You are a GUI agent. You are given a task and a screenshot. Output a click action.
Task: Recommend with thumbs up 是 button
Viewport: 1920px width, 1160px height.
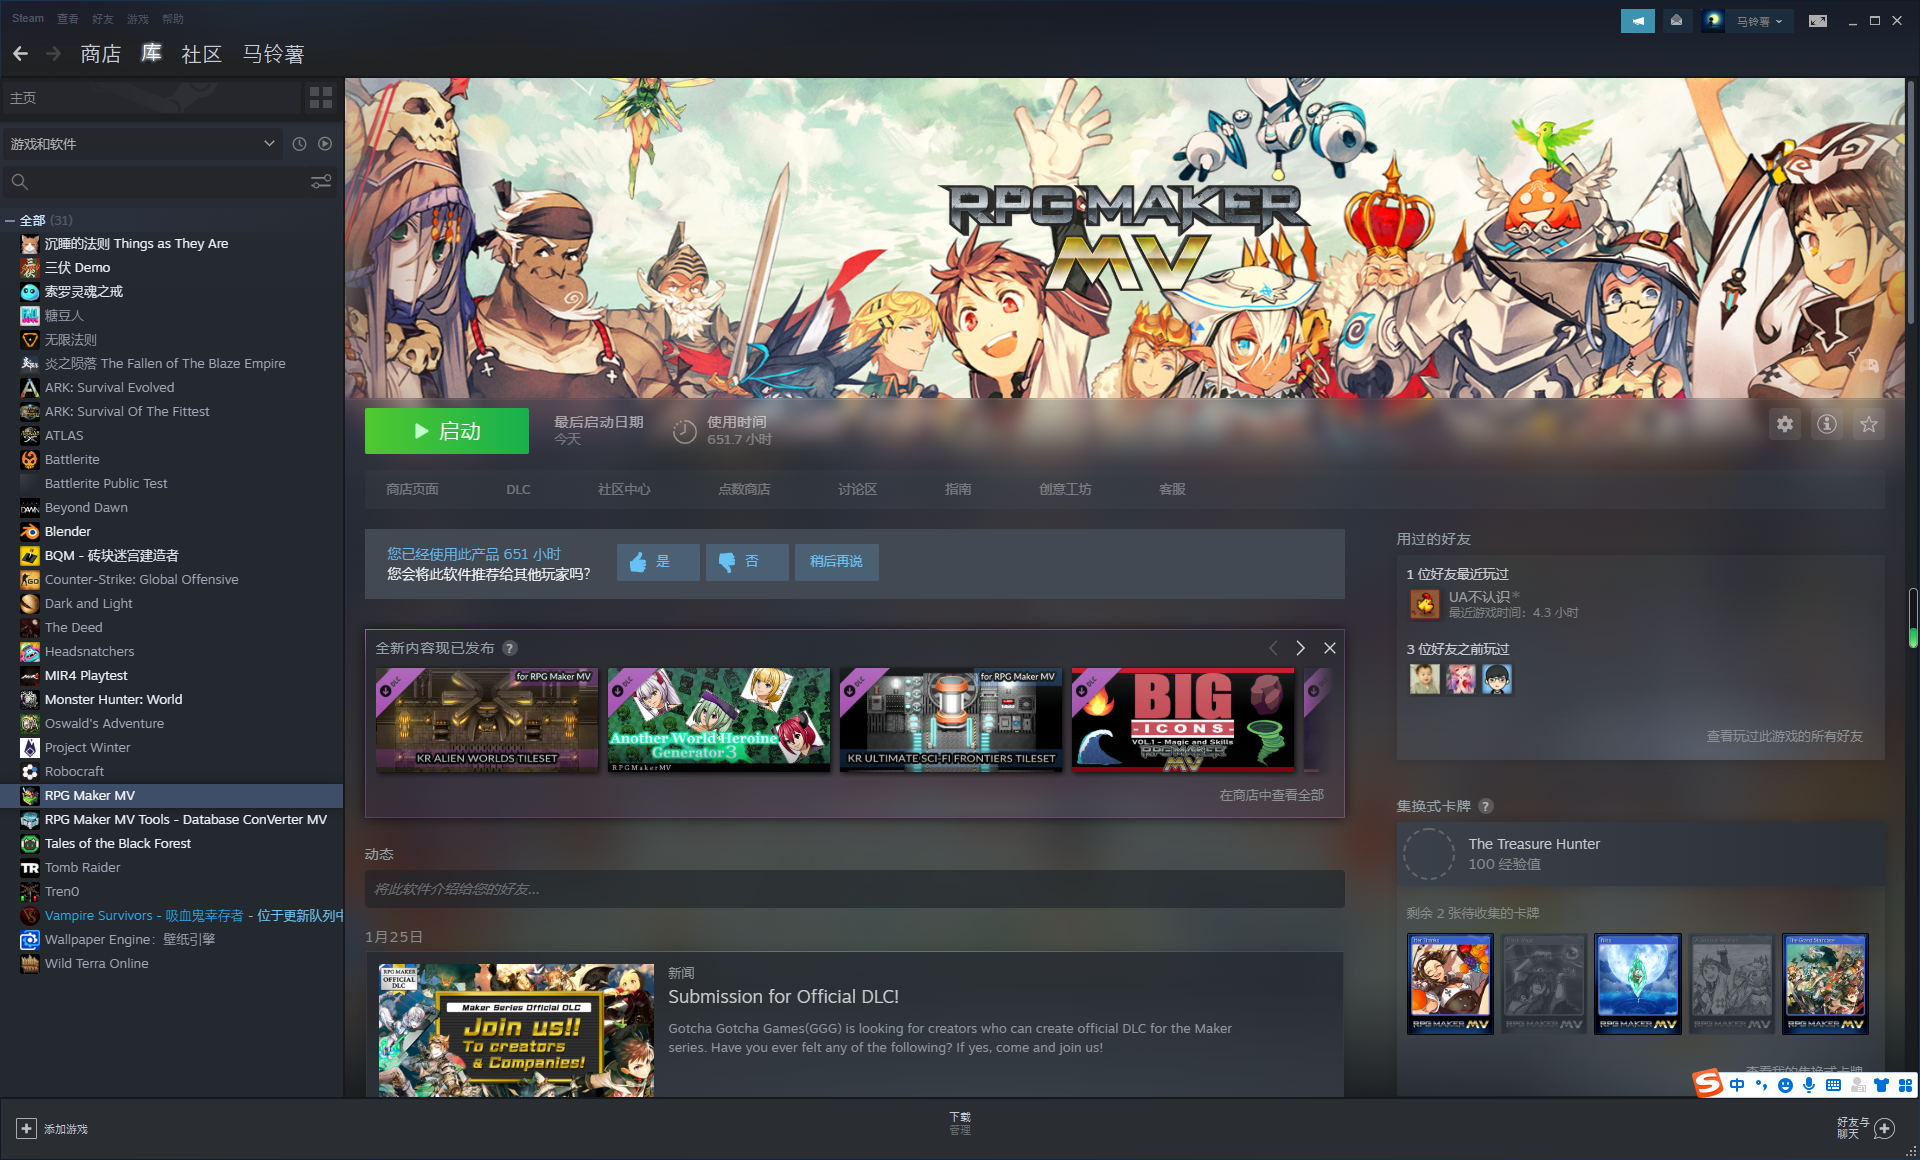point(658,562)
